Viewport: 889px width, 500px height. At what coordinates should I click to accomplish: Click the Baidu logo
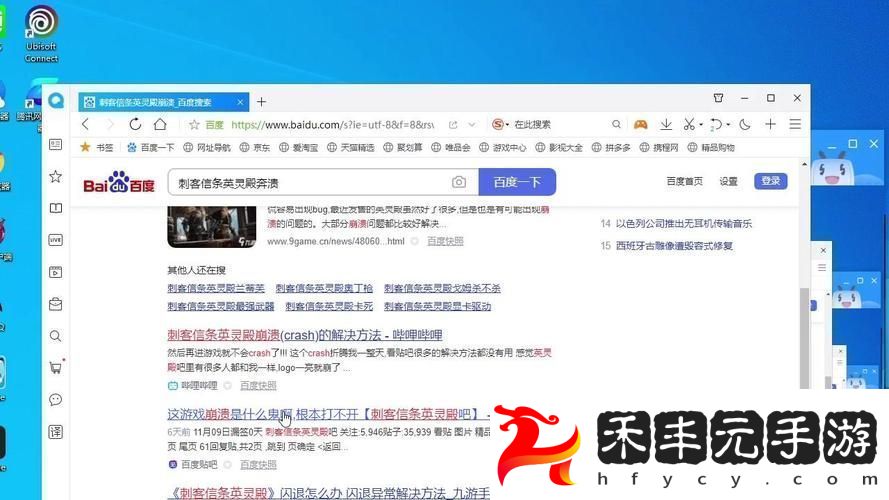coord(118,182)
